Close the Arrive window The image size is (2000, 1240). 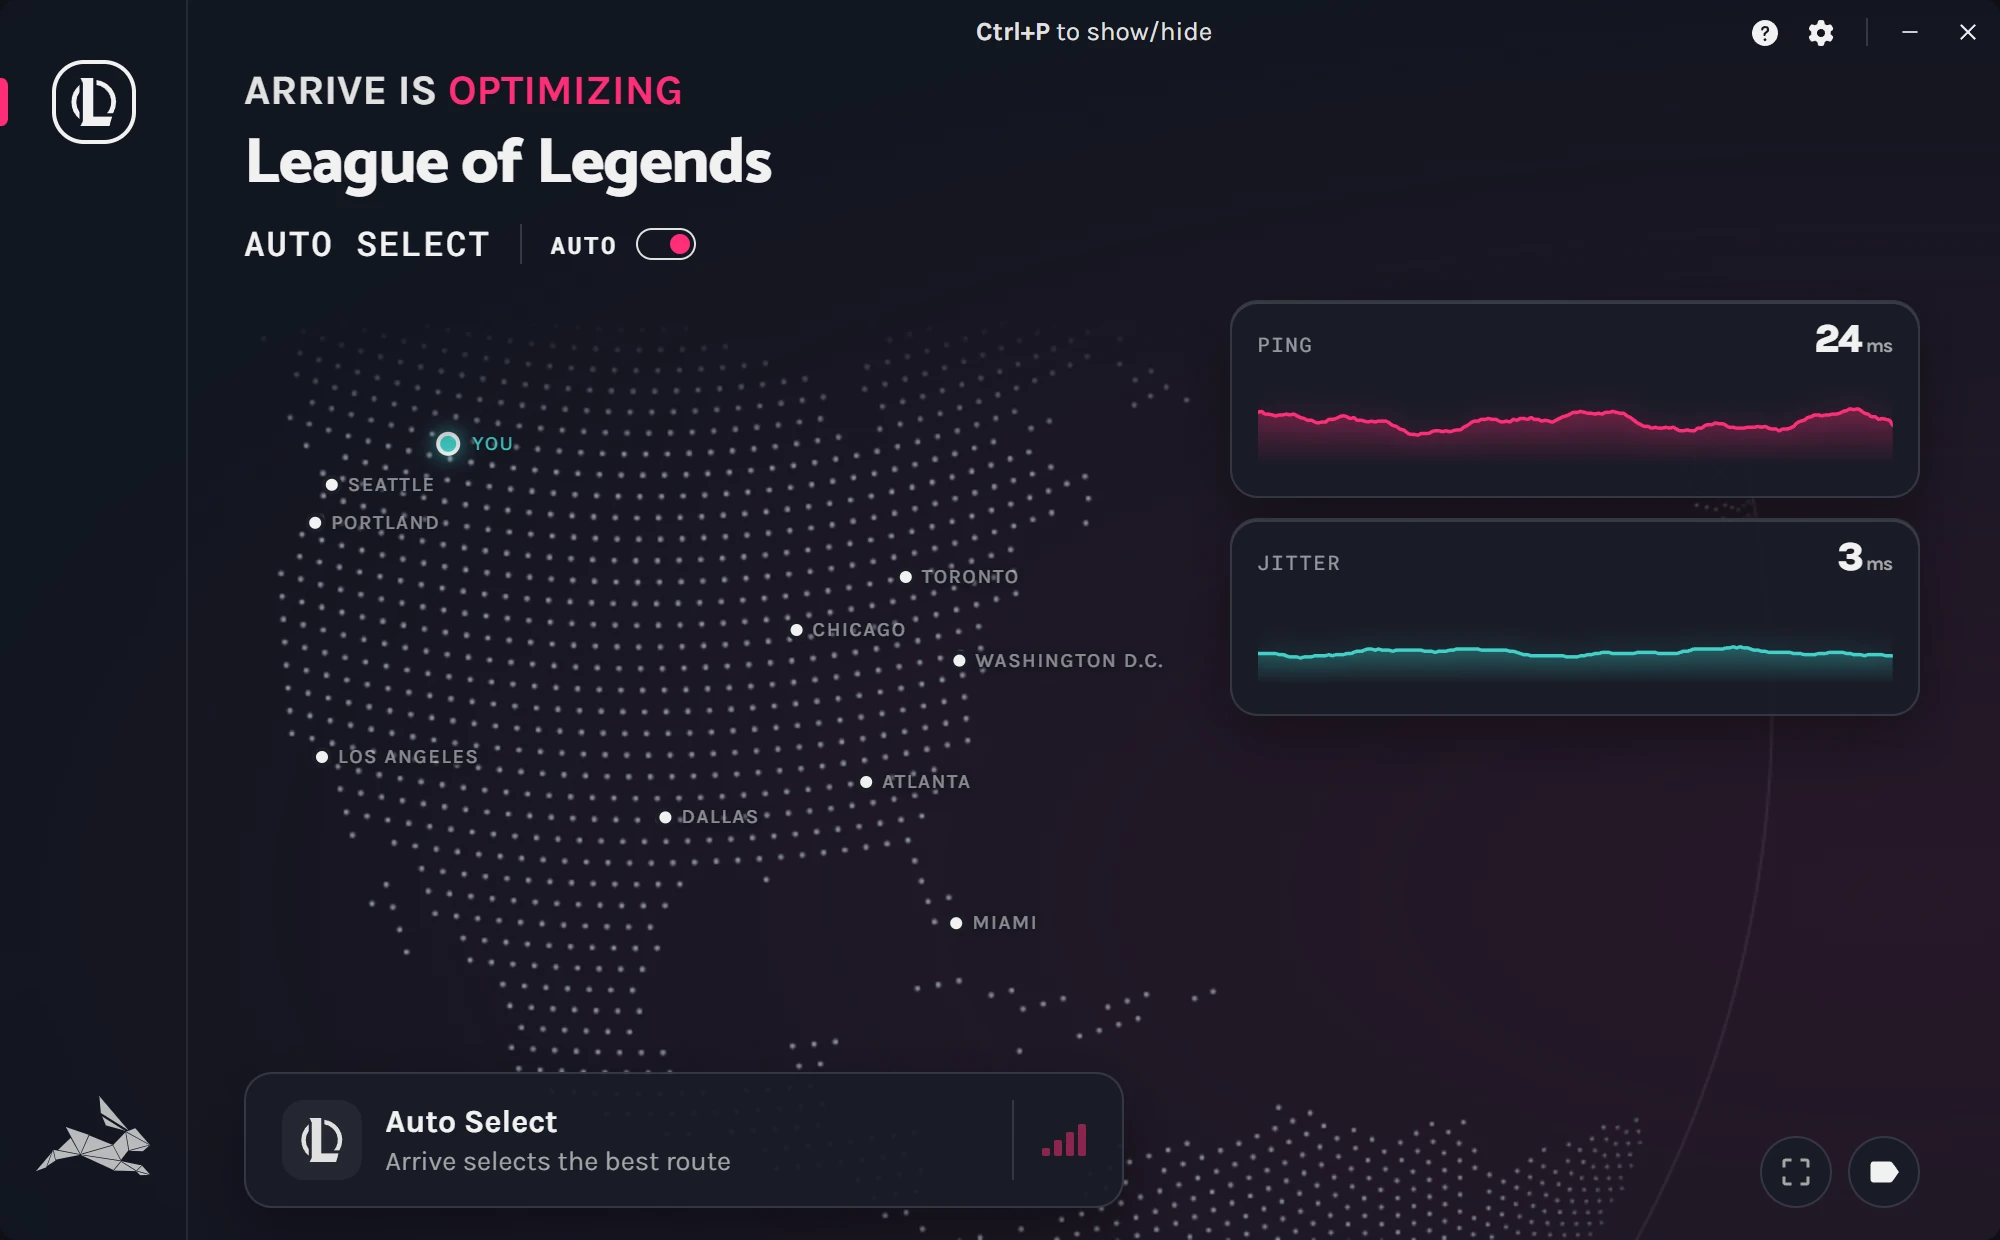(1968, 33)
